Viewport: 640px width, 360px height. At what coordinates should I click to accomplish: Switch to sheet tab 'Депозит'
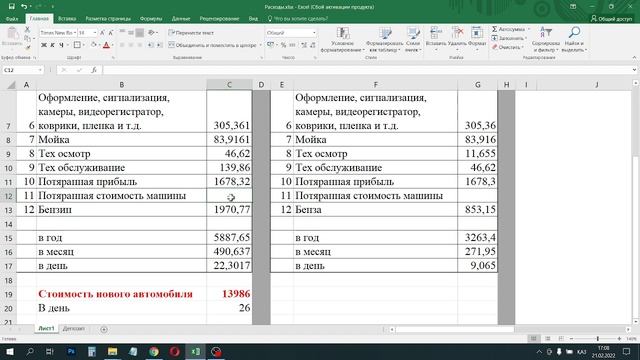(x=74, y=329)
